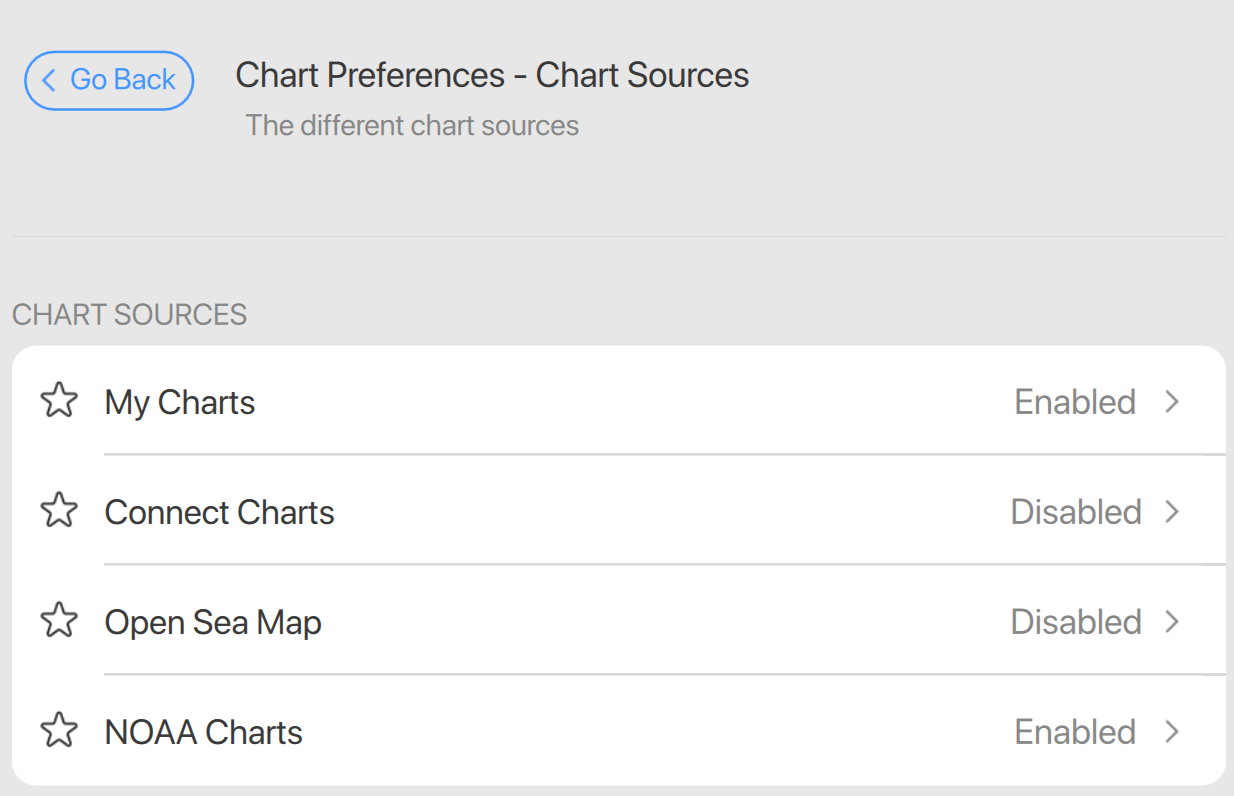1234x796 pixels.
Task: Click Disabled status for Open Sea Map
Action: [x=1076, y=622]
